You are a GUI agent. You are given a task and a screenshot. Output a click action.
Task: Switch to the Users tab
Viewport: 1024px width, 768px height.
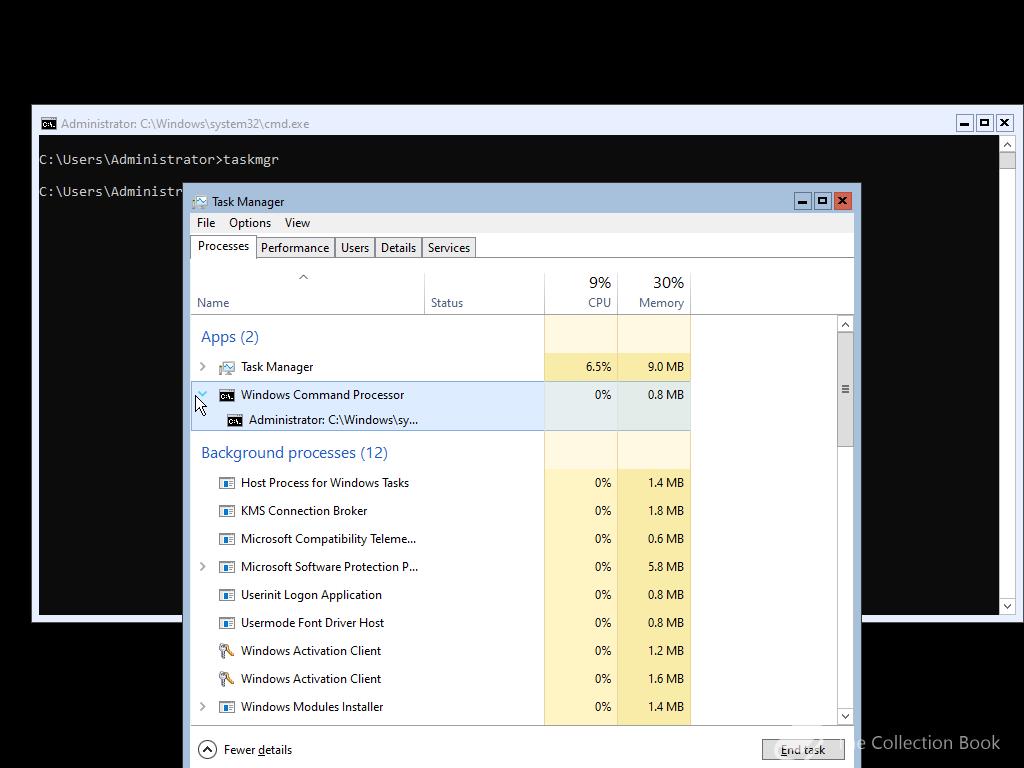click(x=355, y=248)
